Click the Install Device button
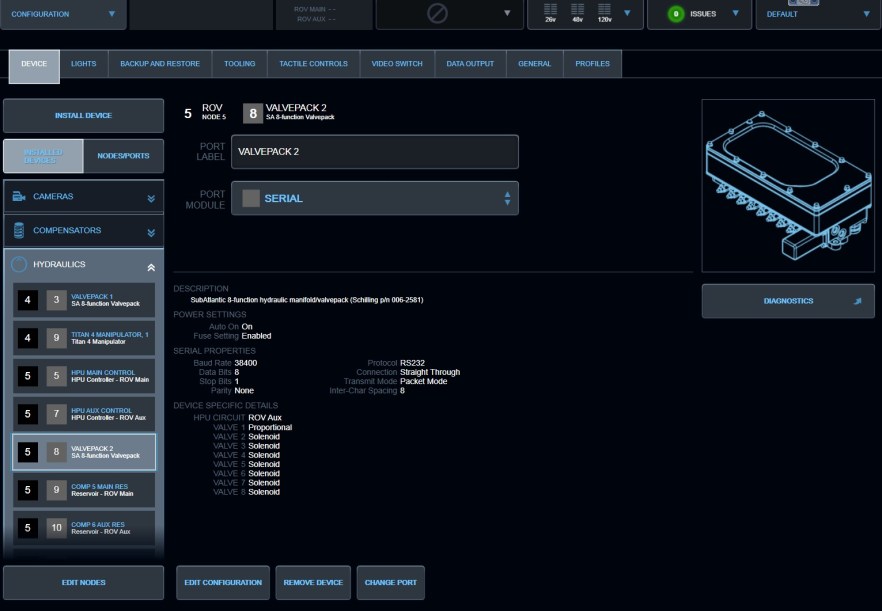 83,116
